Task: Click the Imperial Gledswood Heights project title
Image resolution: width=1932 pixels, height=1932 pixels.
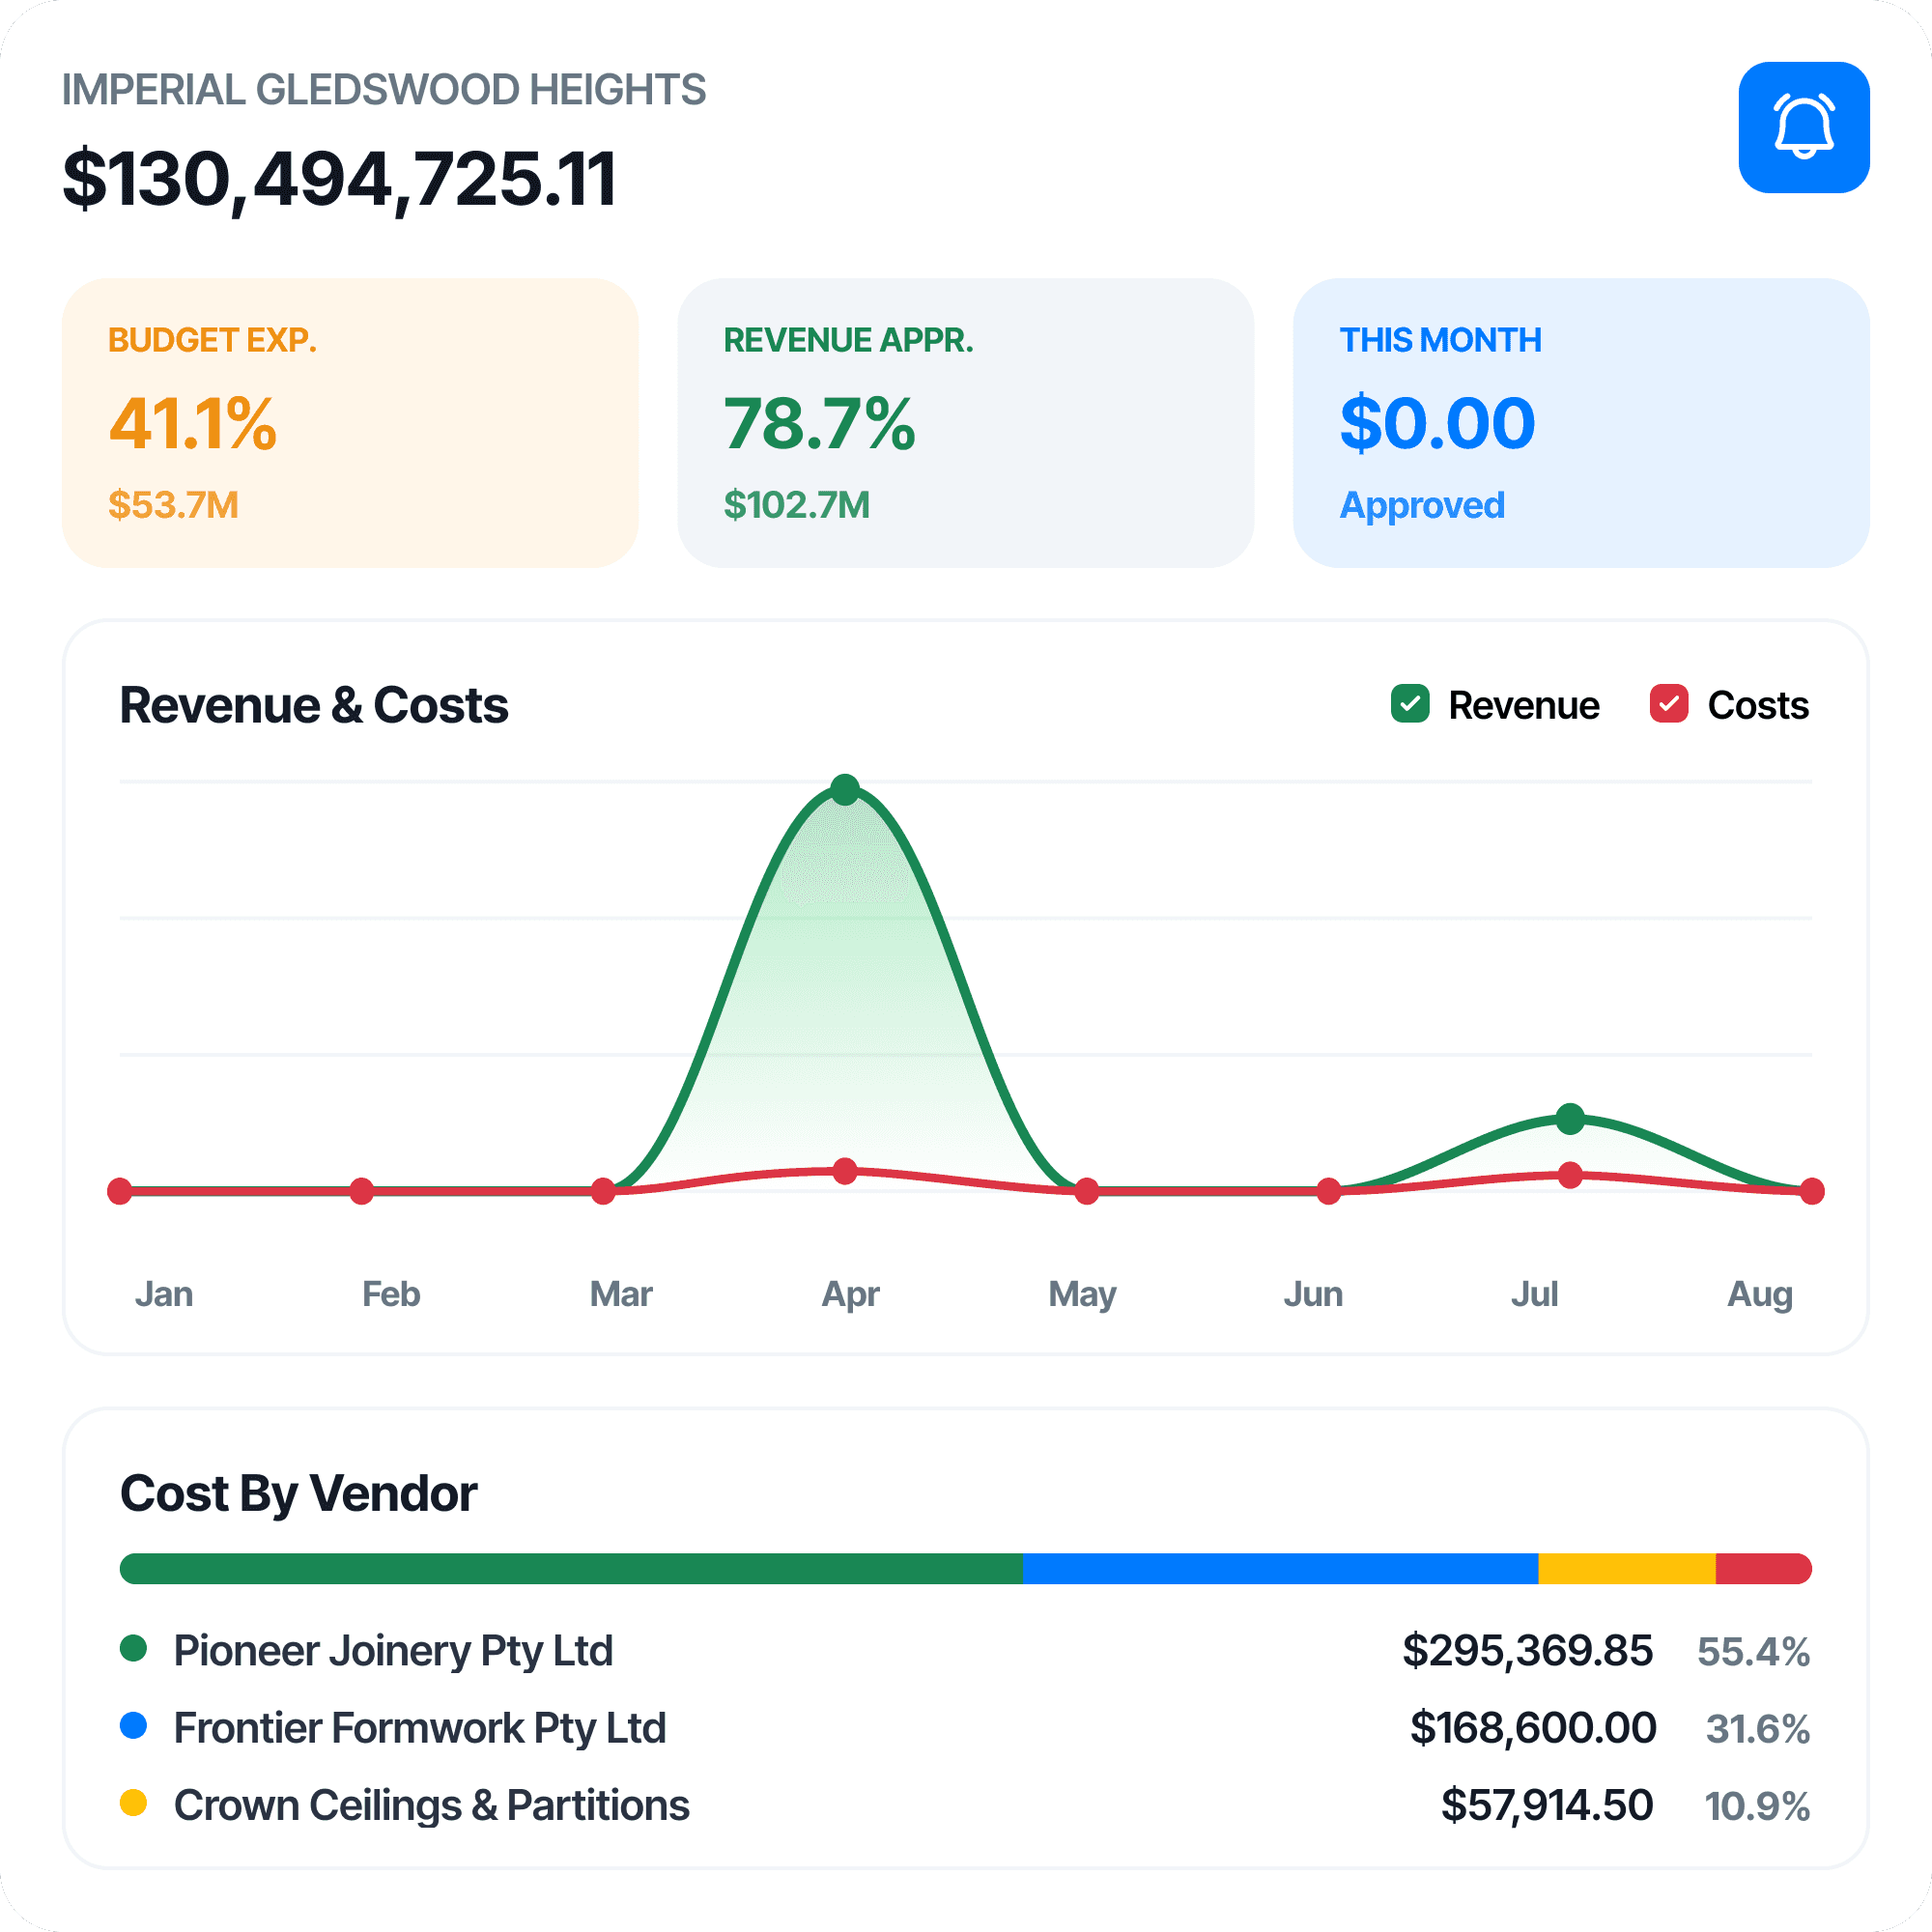Action: tap(384, 90)
